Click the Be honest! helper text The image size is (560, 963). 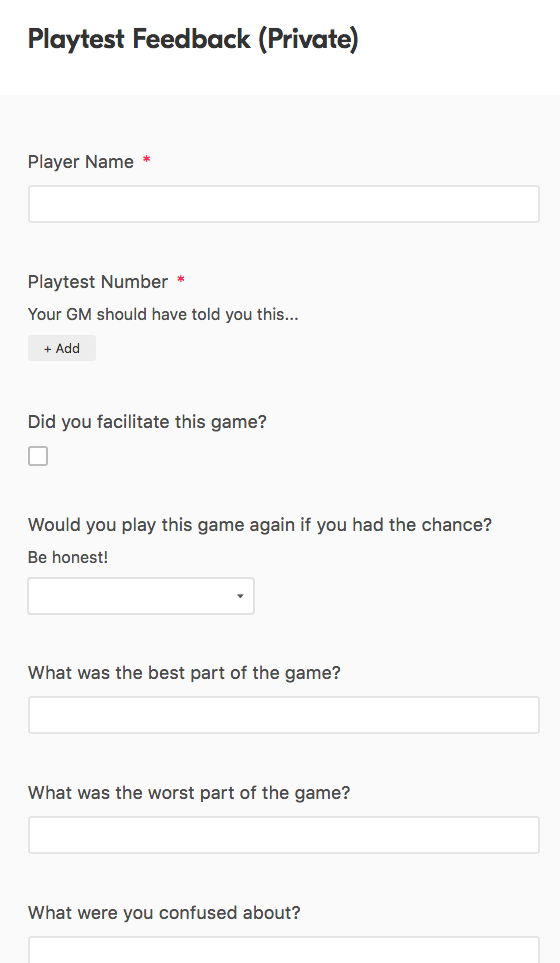[x=68, y=558]
